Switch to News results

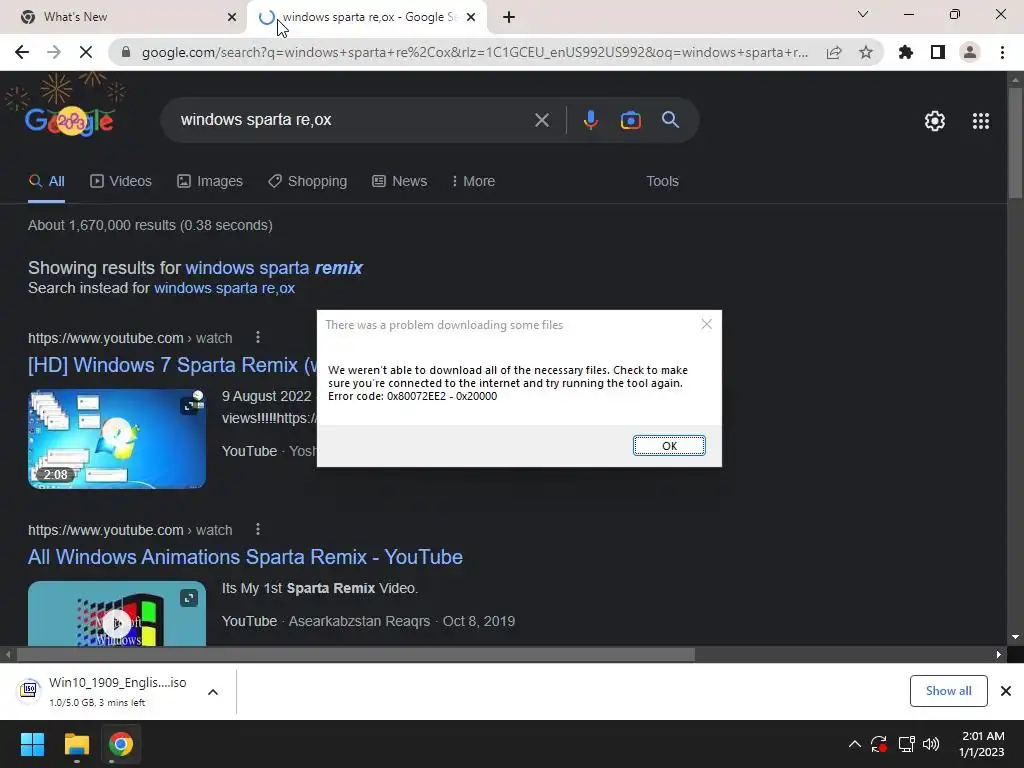click(x=400, y=182)
